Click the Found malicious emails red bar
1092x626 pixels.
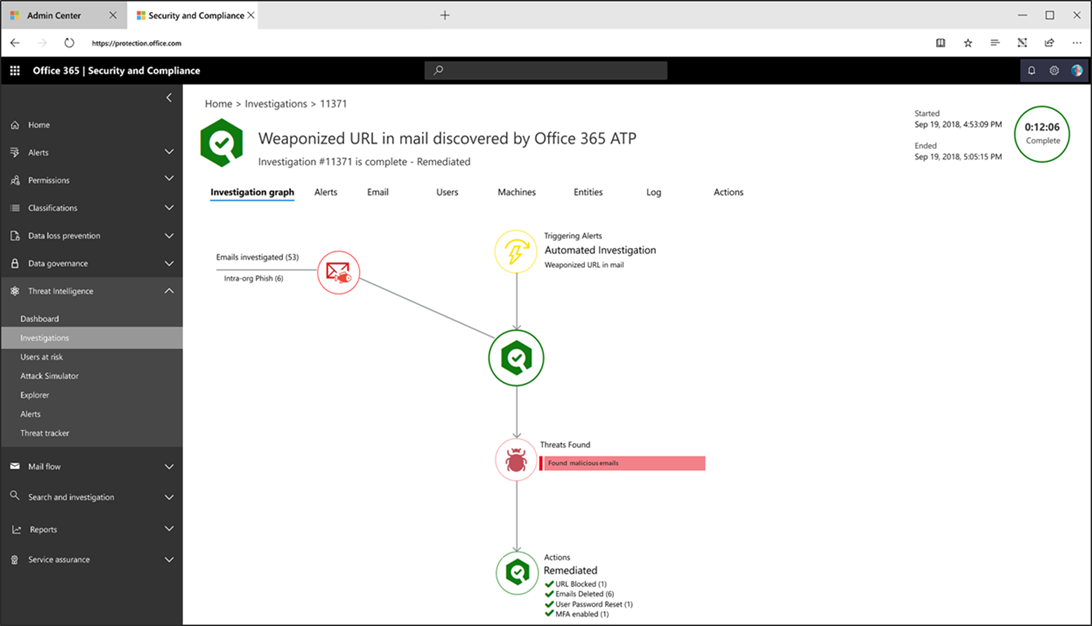(622, 464)
